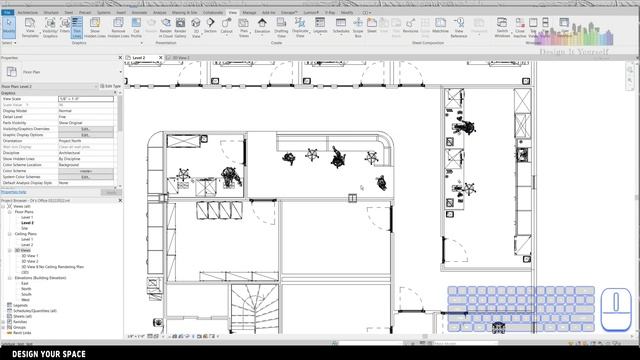640x360 pixels.
Task: Select View Reference tool
Action: coord(459,27)
